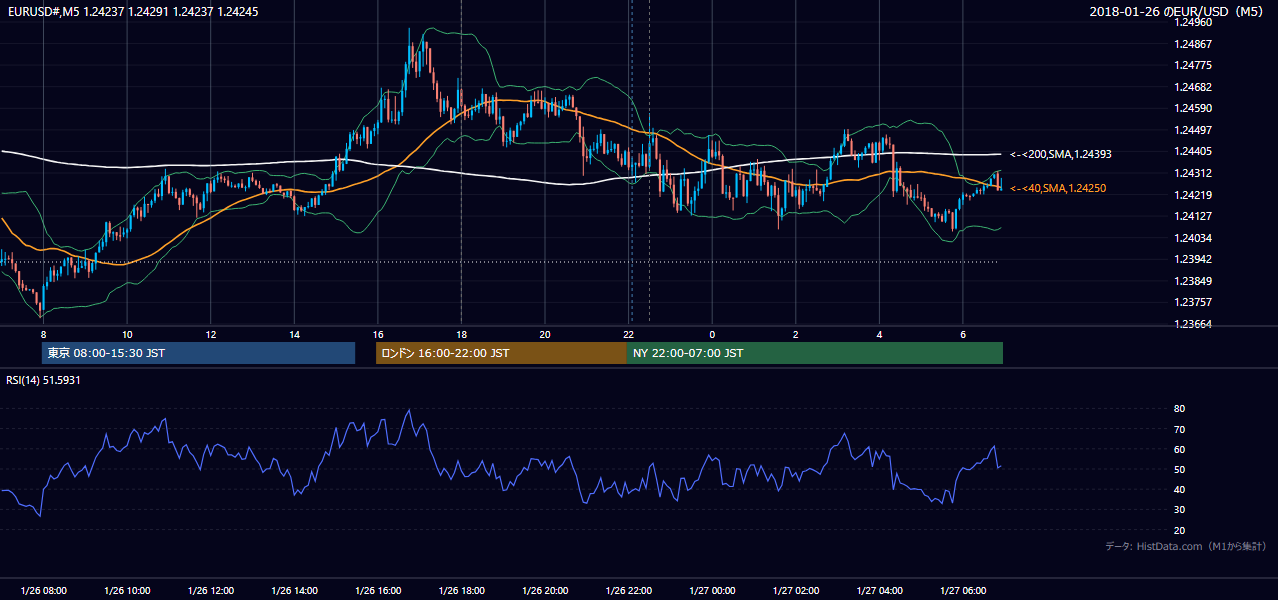Select the 1/26 16:00 time label
Viewport: 1278px width, 600px height.
[x=378, y=591]
